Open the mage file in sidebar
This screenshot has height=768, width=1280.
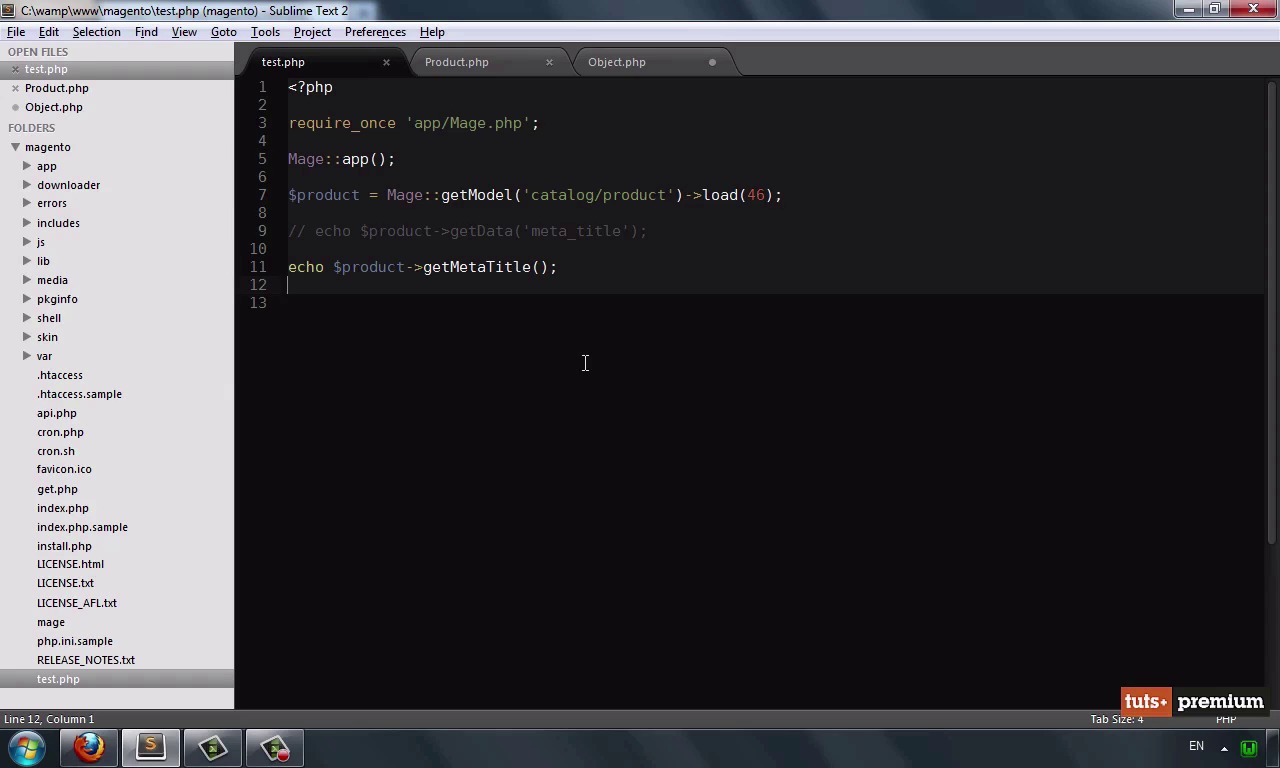coord(51,622)
